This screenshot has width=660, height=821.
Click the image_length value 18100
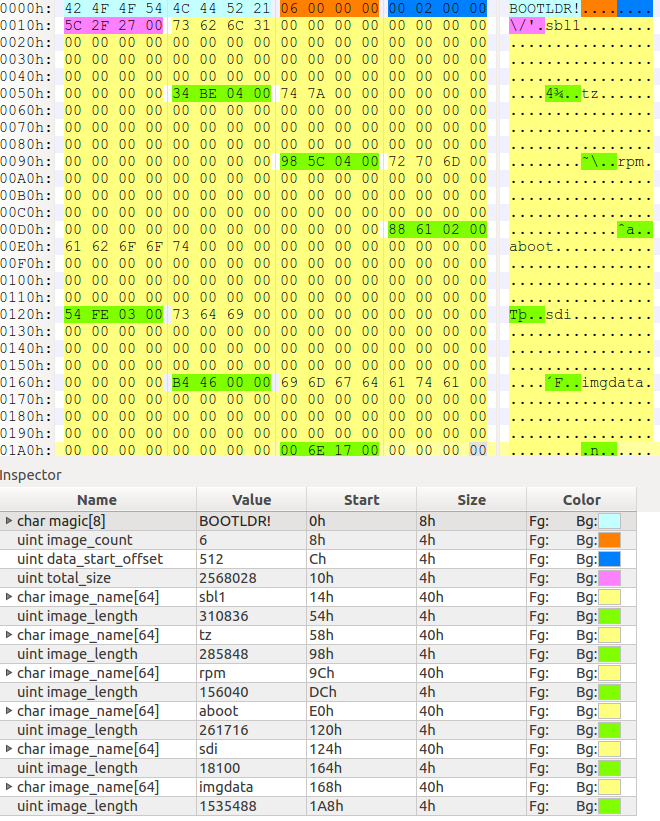[219, 768]
